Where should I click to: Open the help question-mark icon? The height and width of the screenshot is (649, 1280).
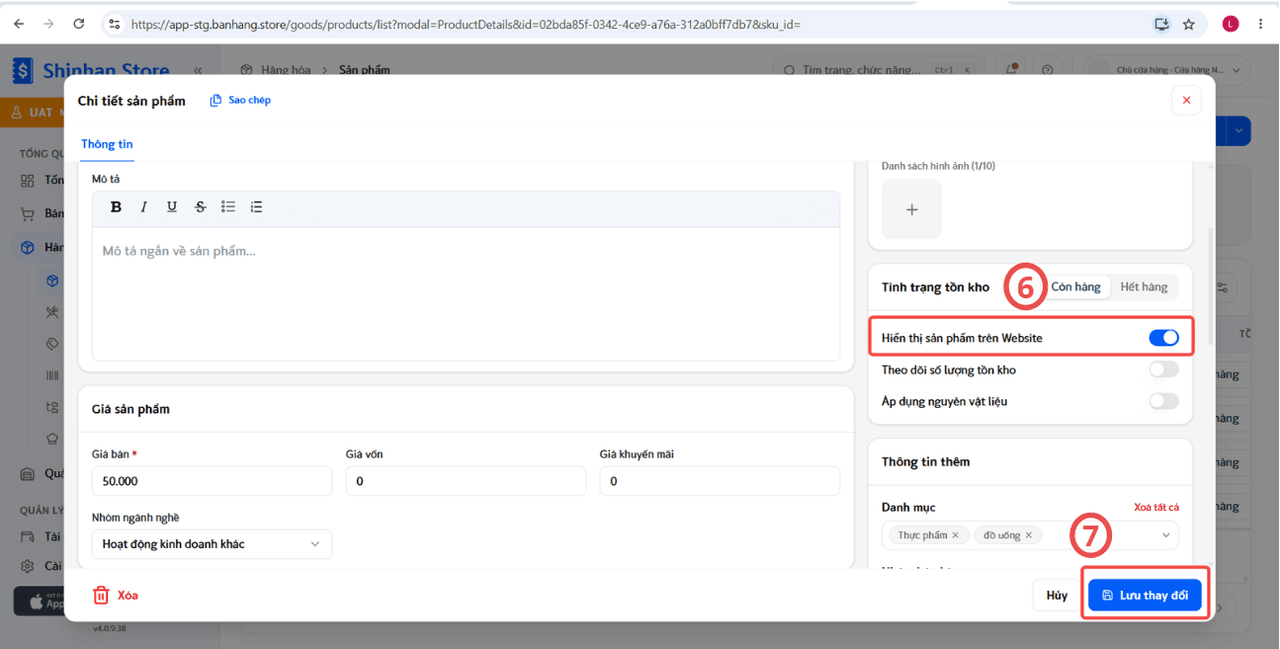pyautogui.click(x=1047, y=70)
